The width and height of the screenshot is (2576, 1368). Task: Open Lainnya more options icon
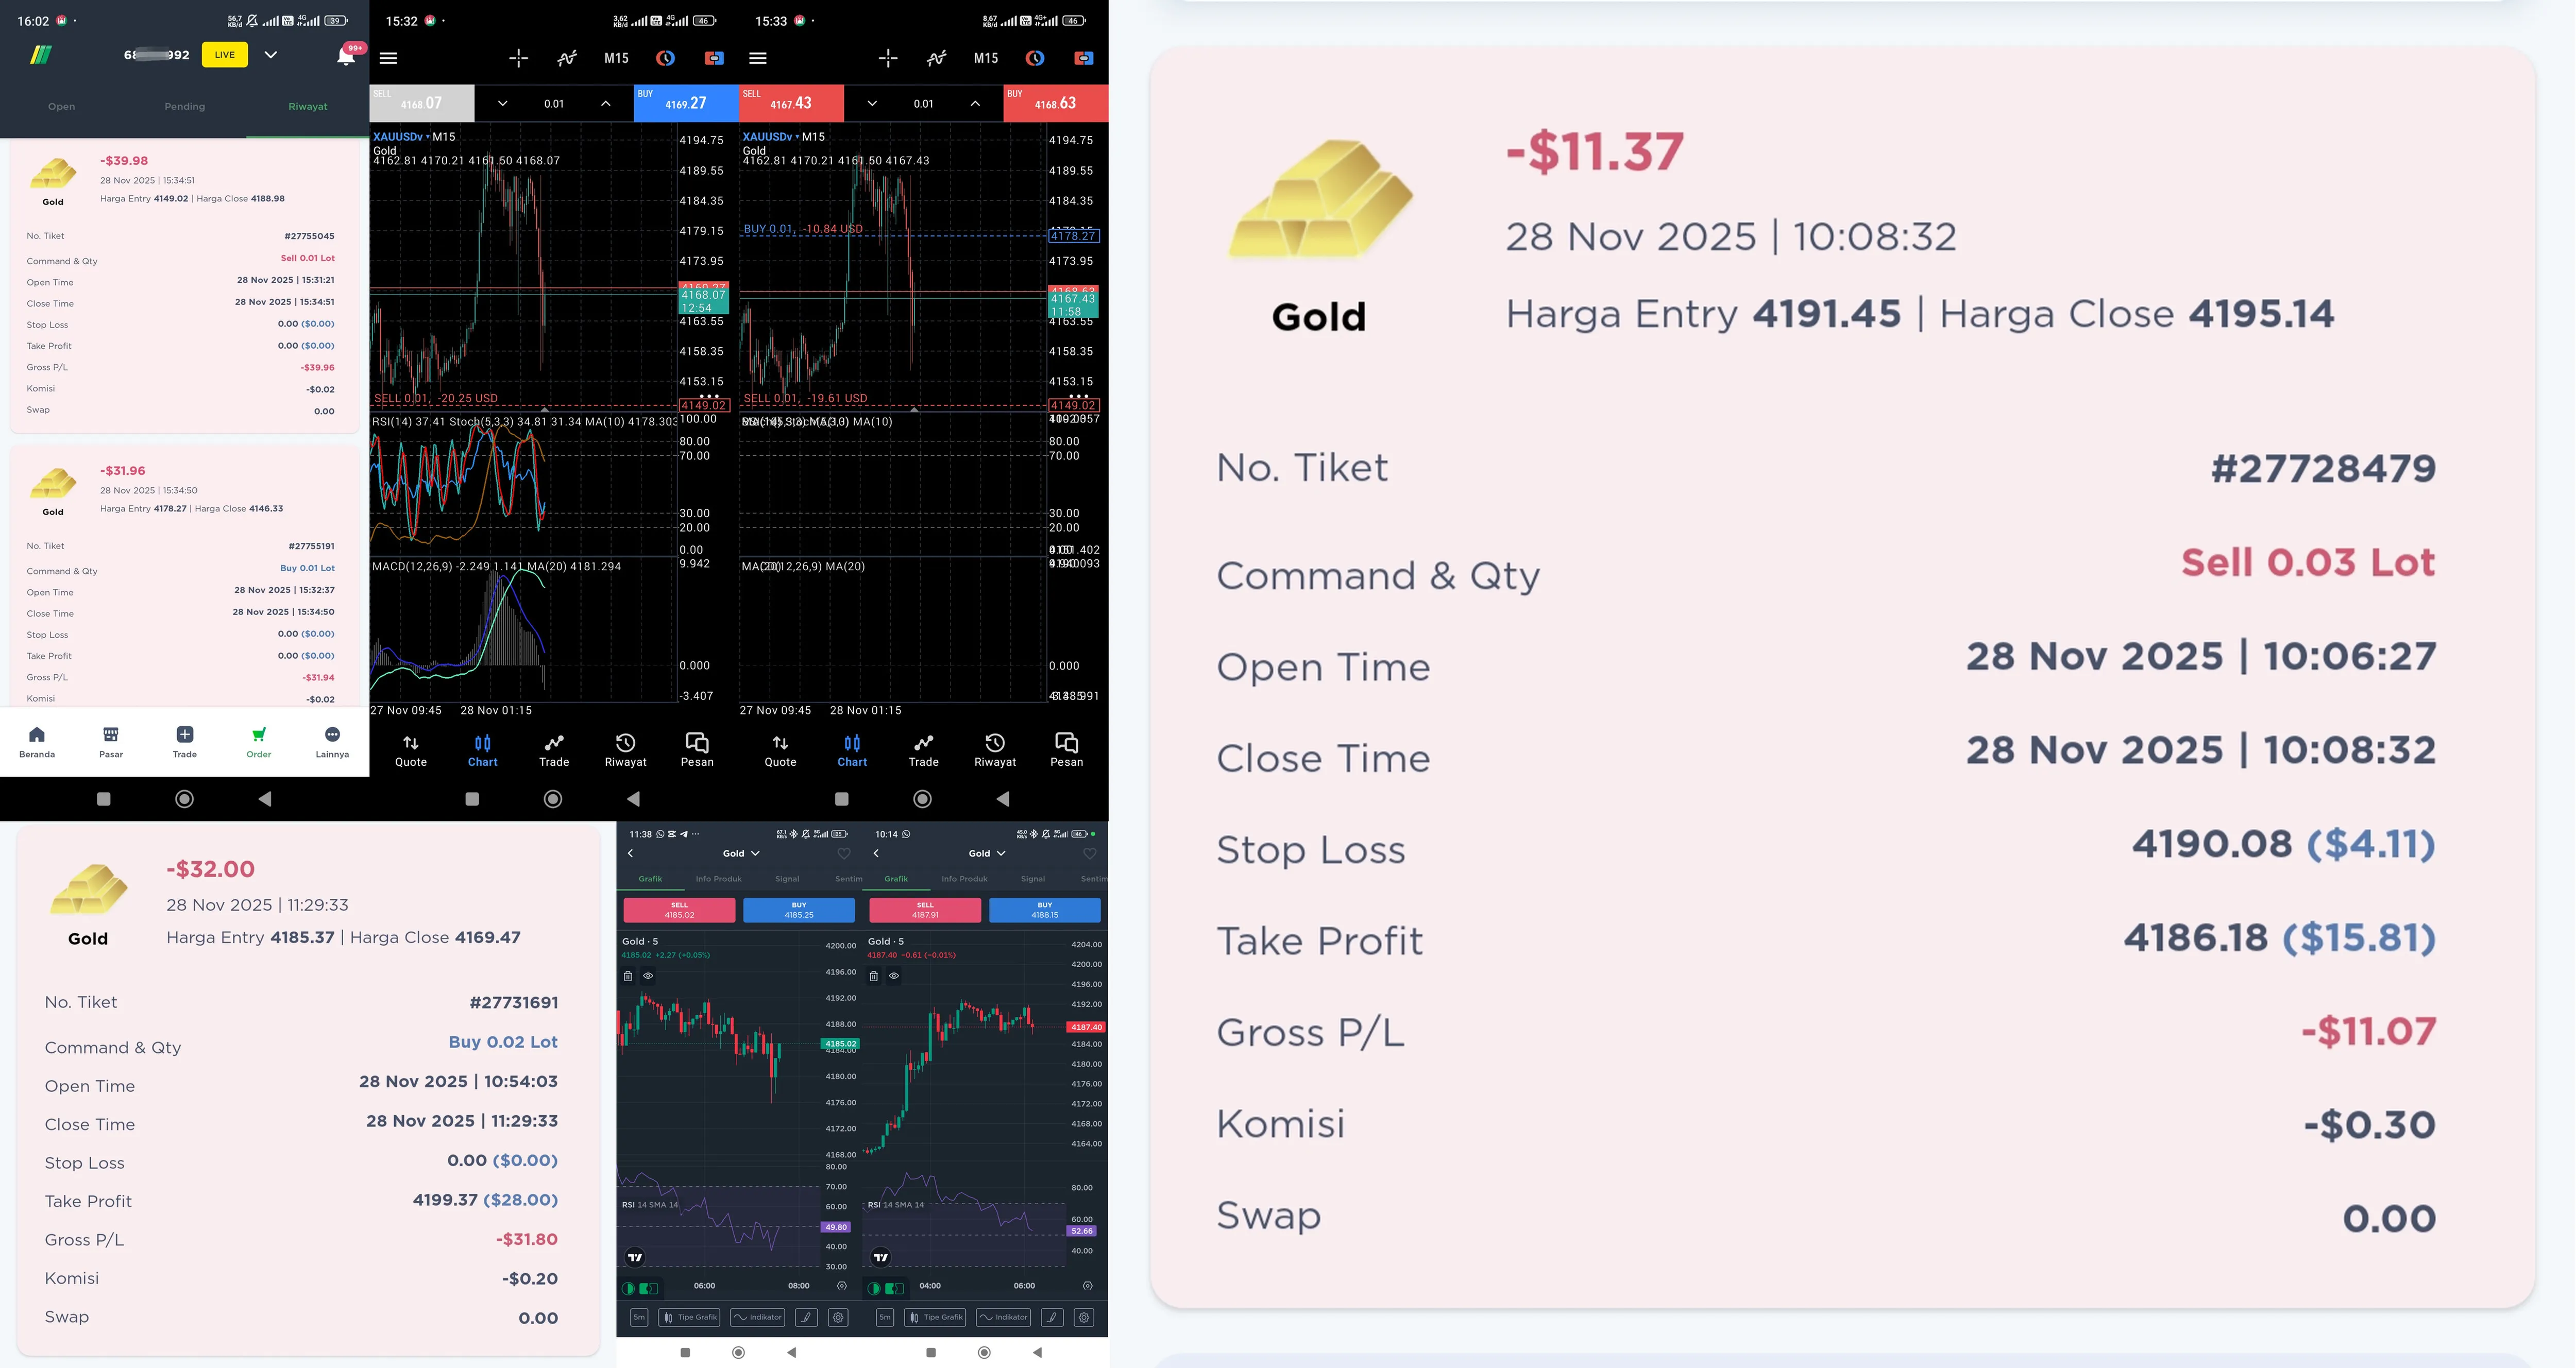tap(332, 742)
